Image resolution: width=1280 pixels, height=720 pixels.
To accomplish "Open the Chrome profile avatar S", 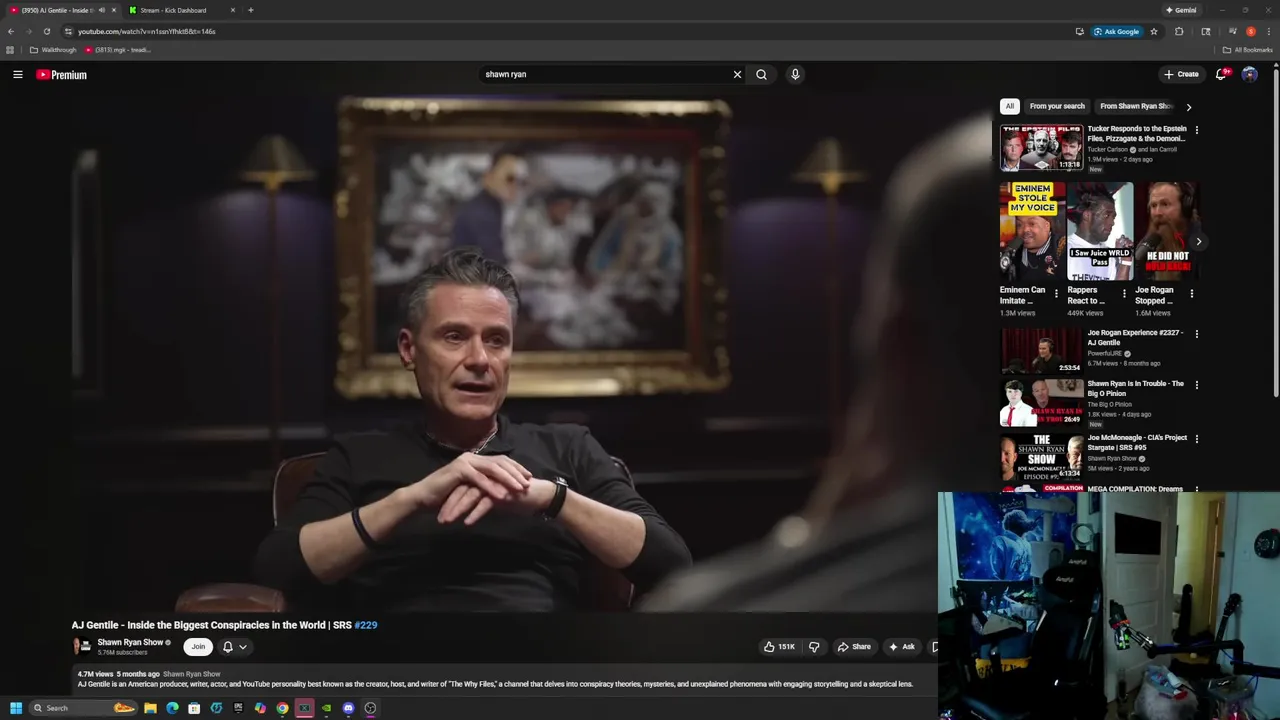I will pos(1251,31).
